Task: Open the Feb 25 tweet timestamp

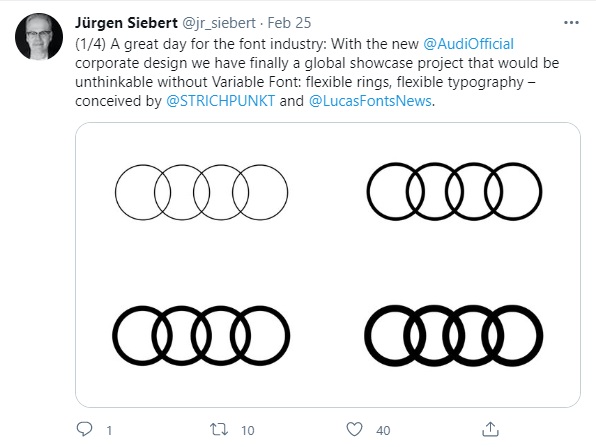Action: pos(289,23)
